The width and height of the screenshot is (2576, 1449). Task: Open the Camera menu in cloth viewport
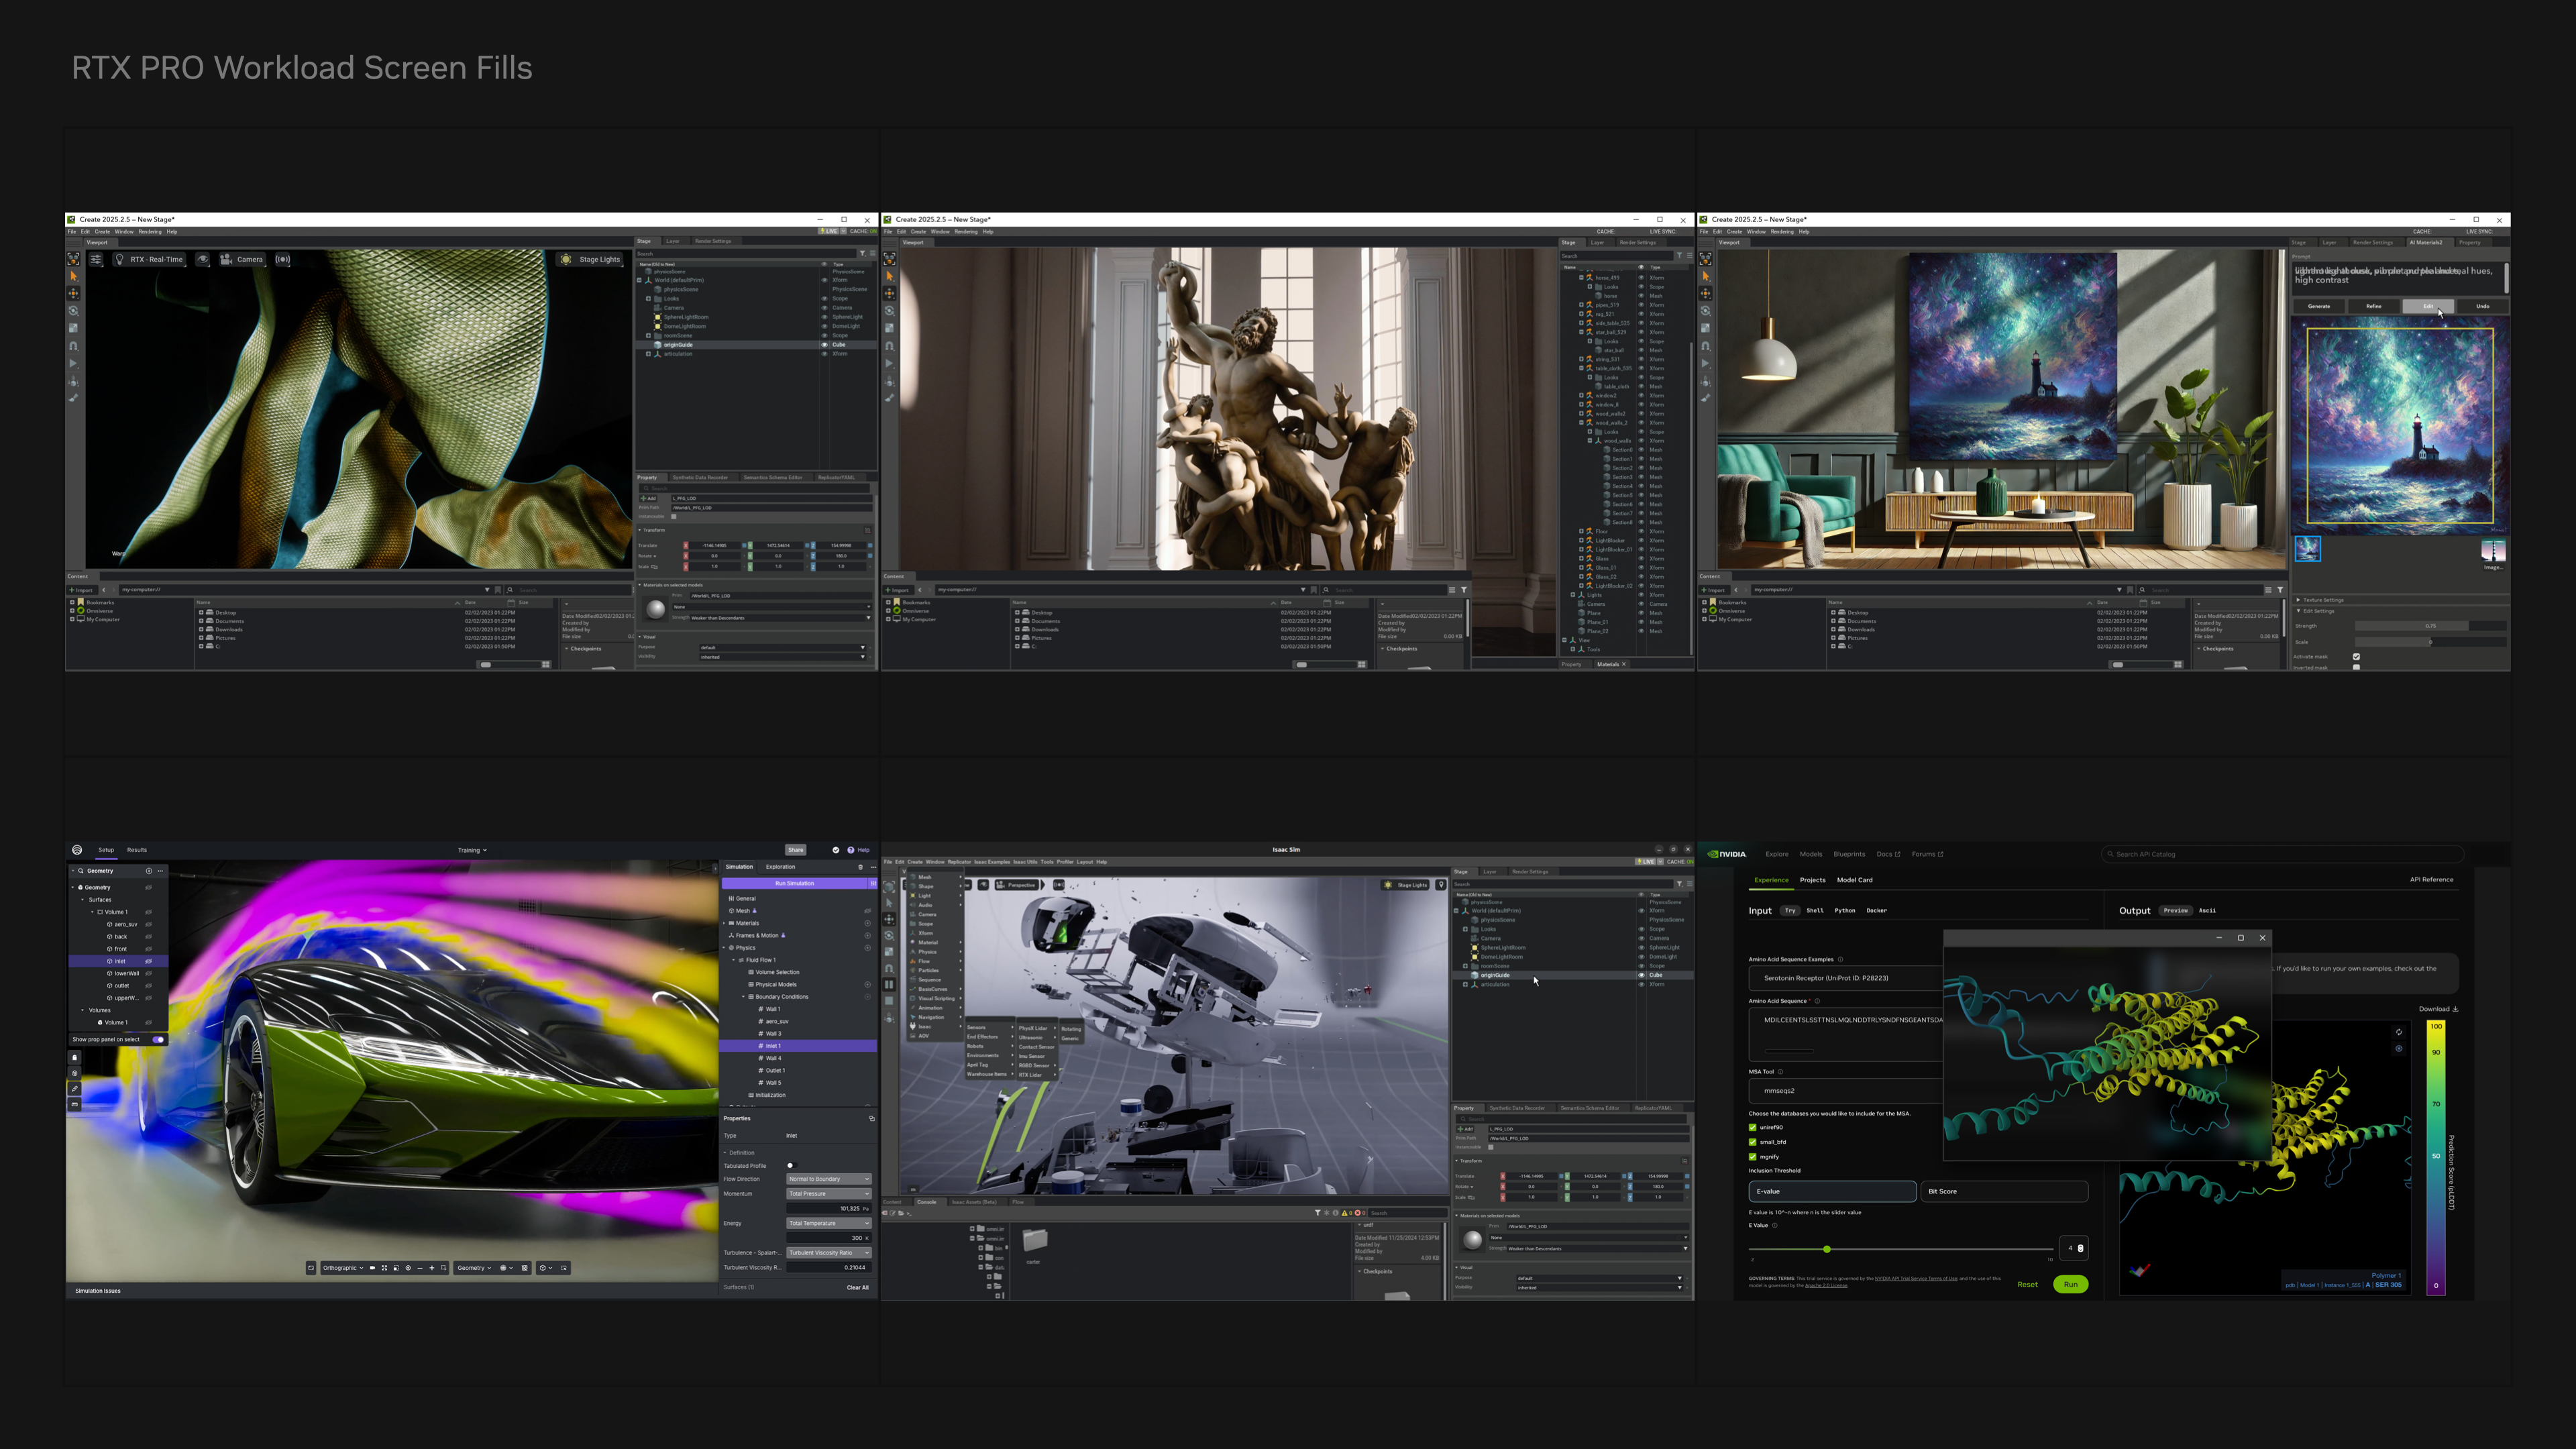click(x=242, y=259)
